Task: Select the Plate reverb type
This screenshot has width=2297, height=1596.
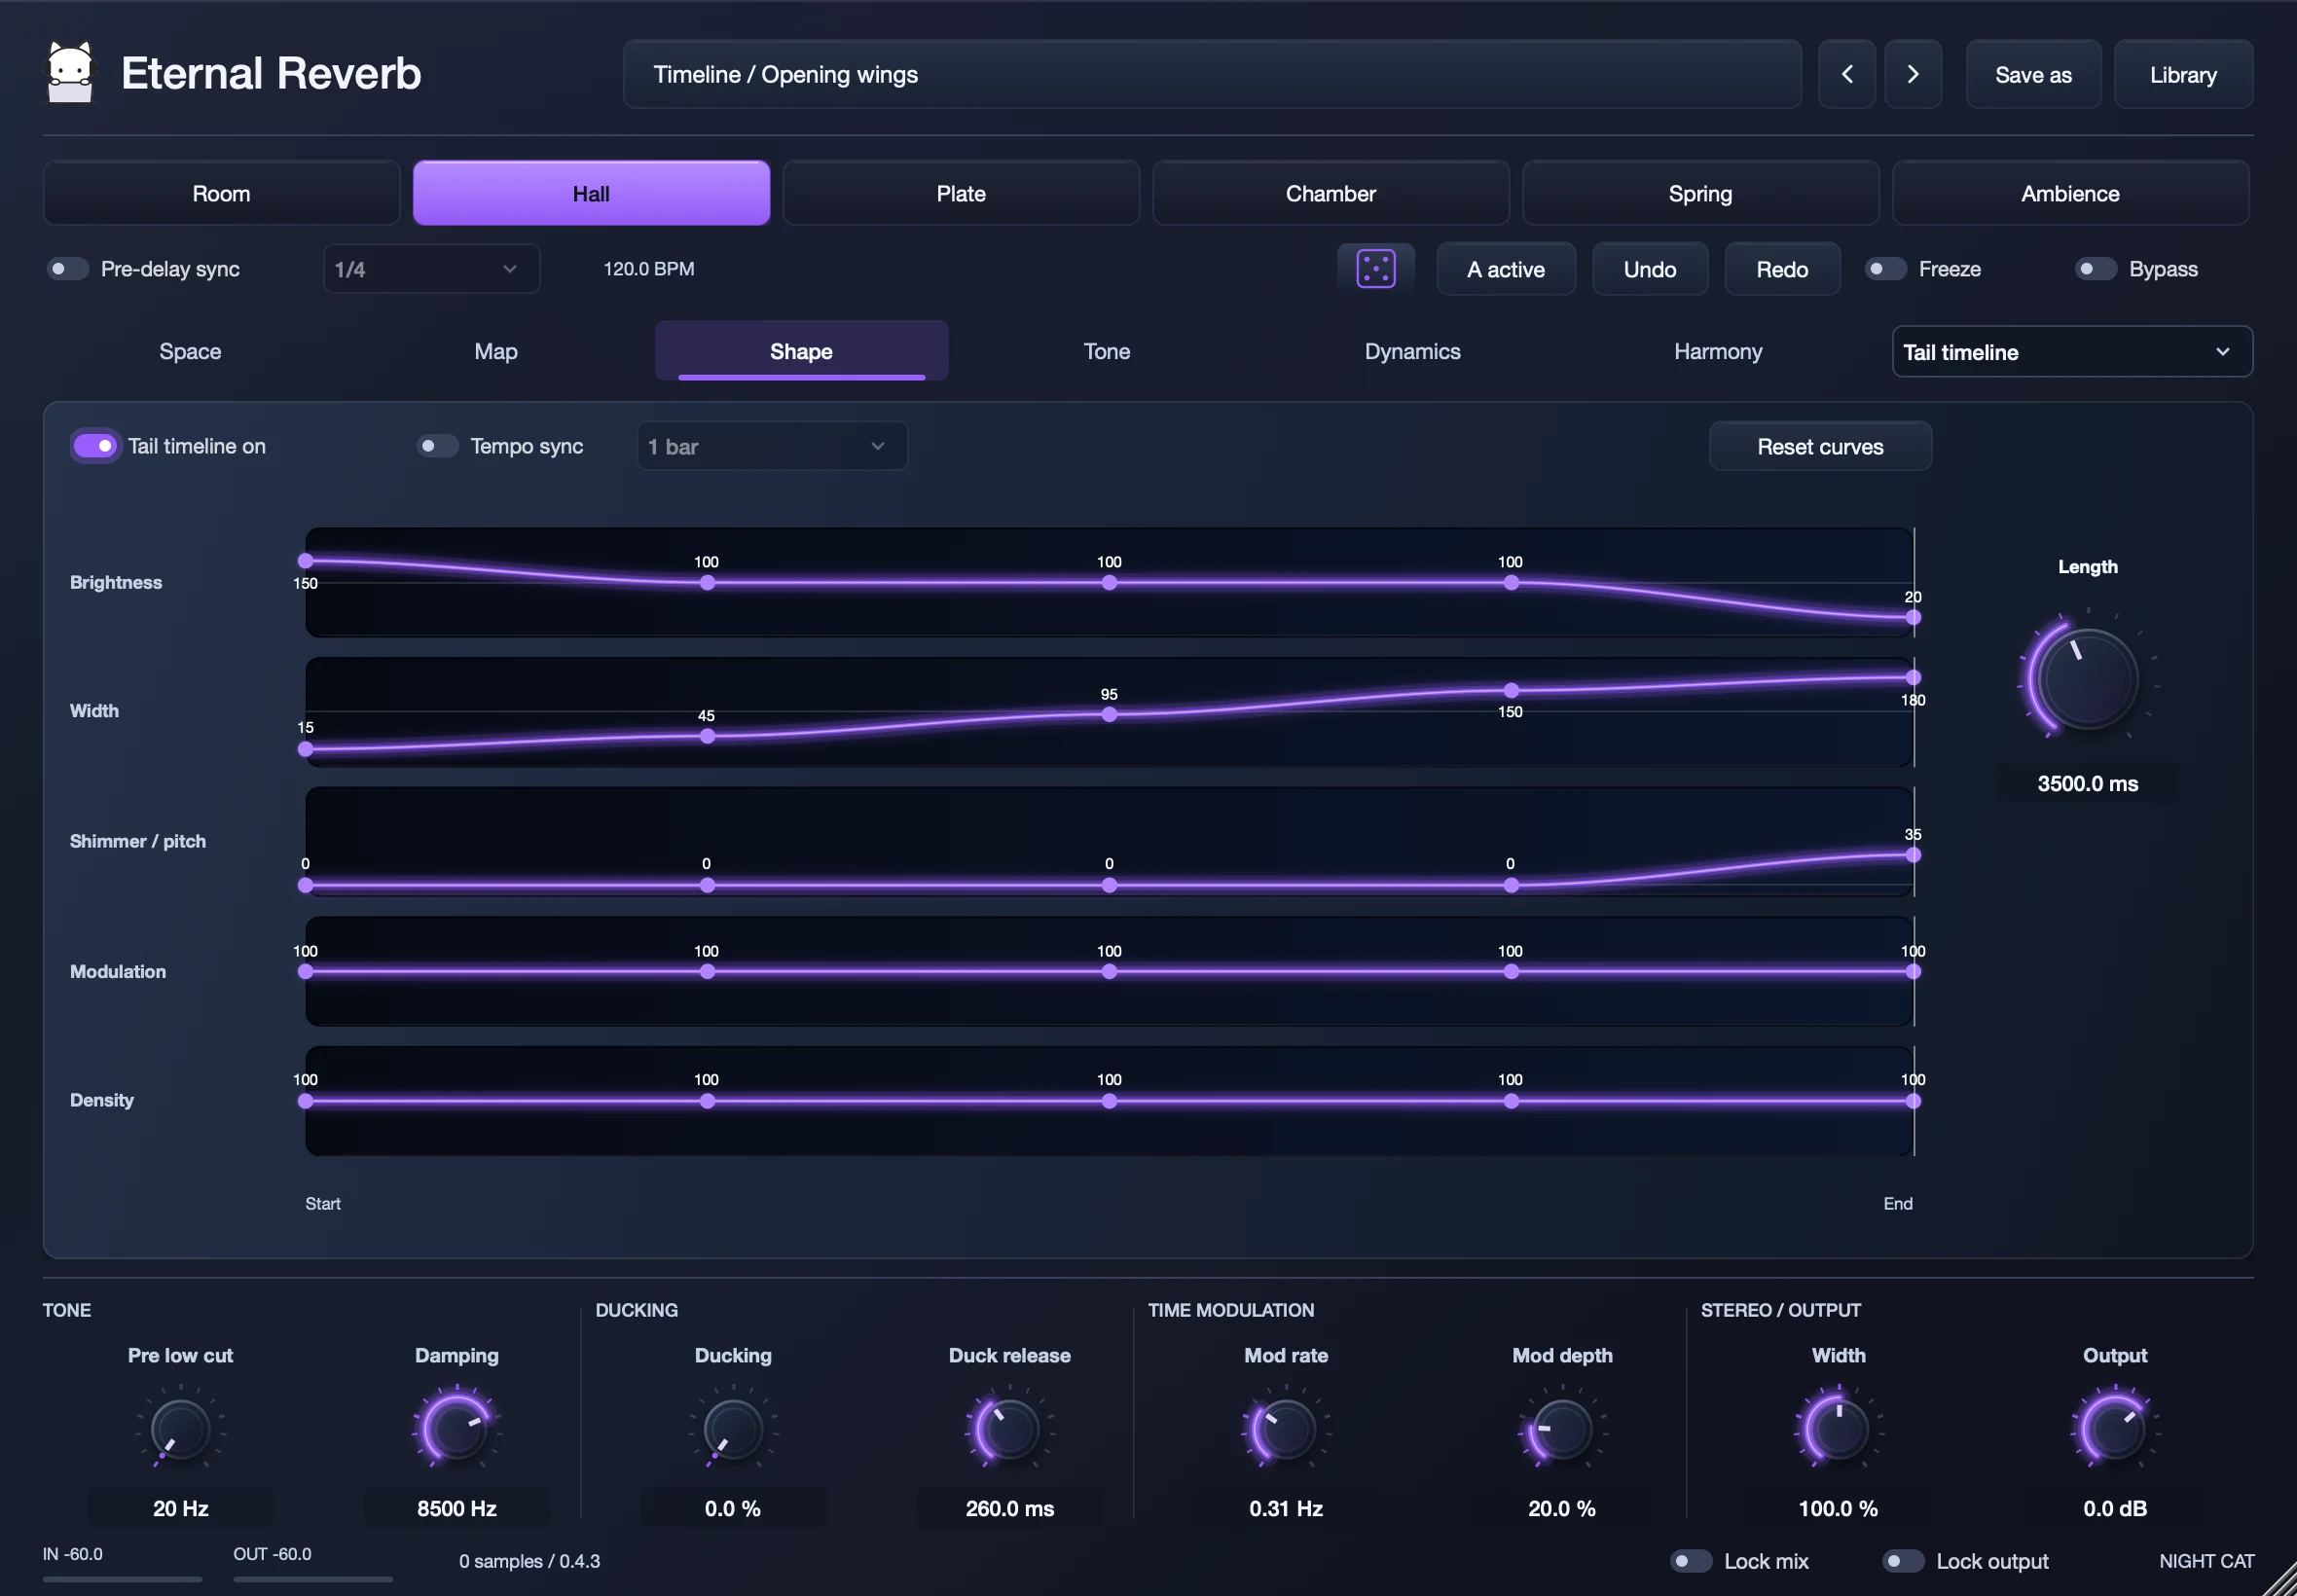Action: [x=961, y=193]
